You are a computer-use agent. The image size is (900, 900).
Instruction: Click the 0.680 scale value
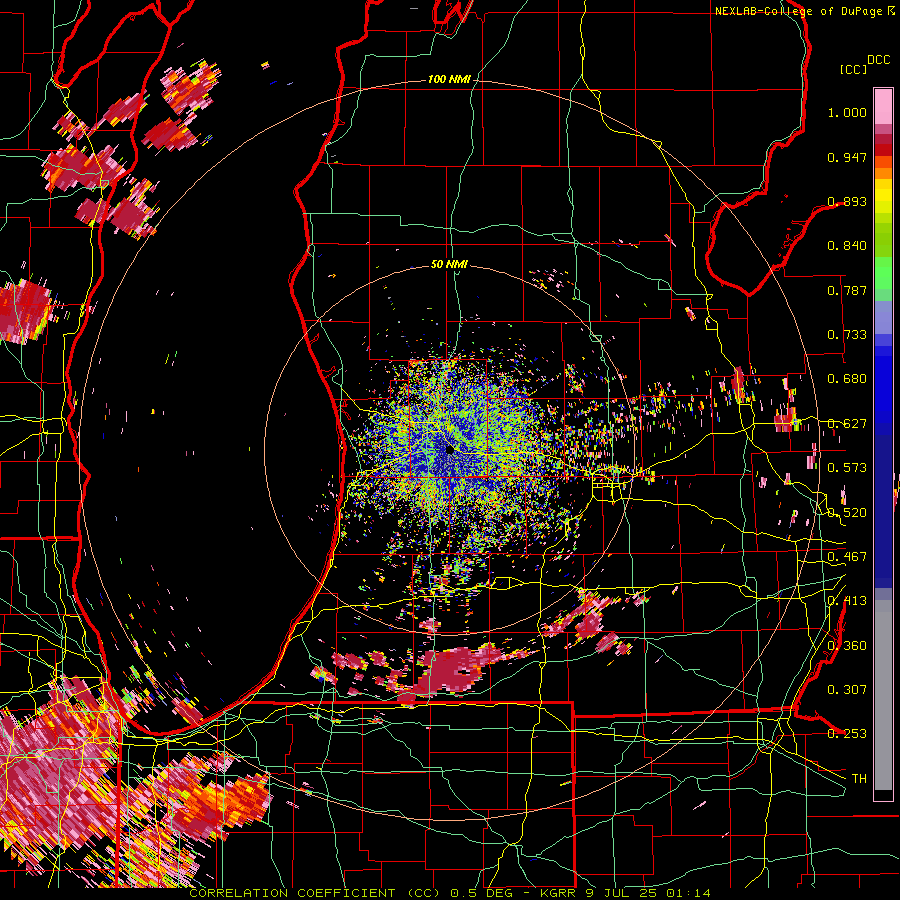click(847, 379)
